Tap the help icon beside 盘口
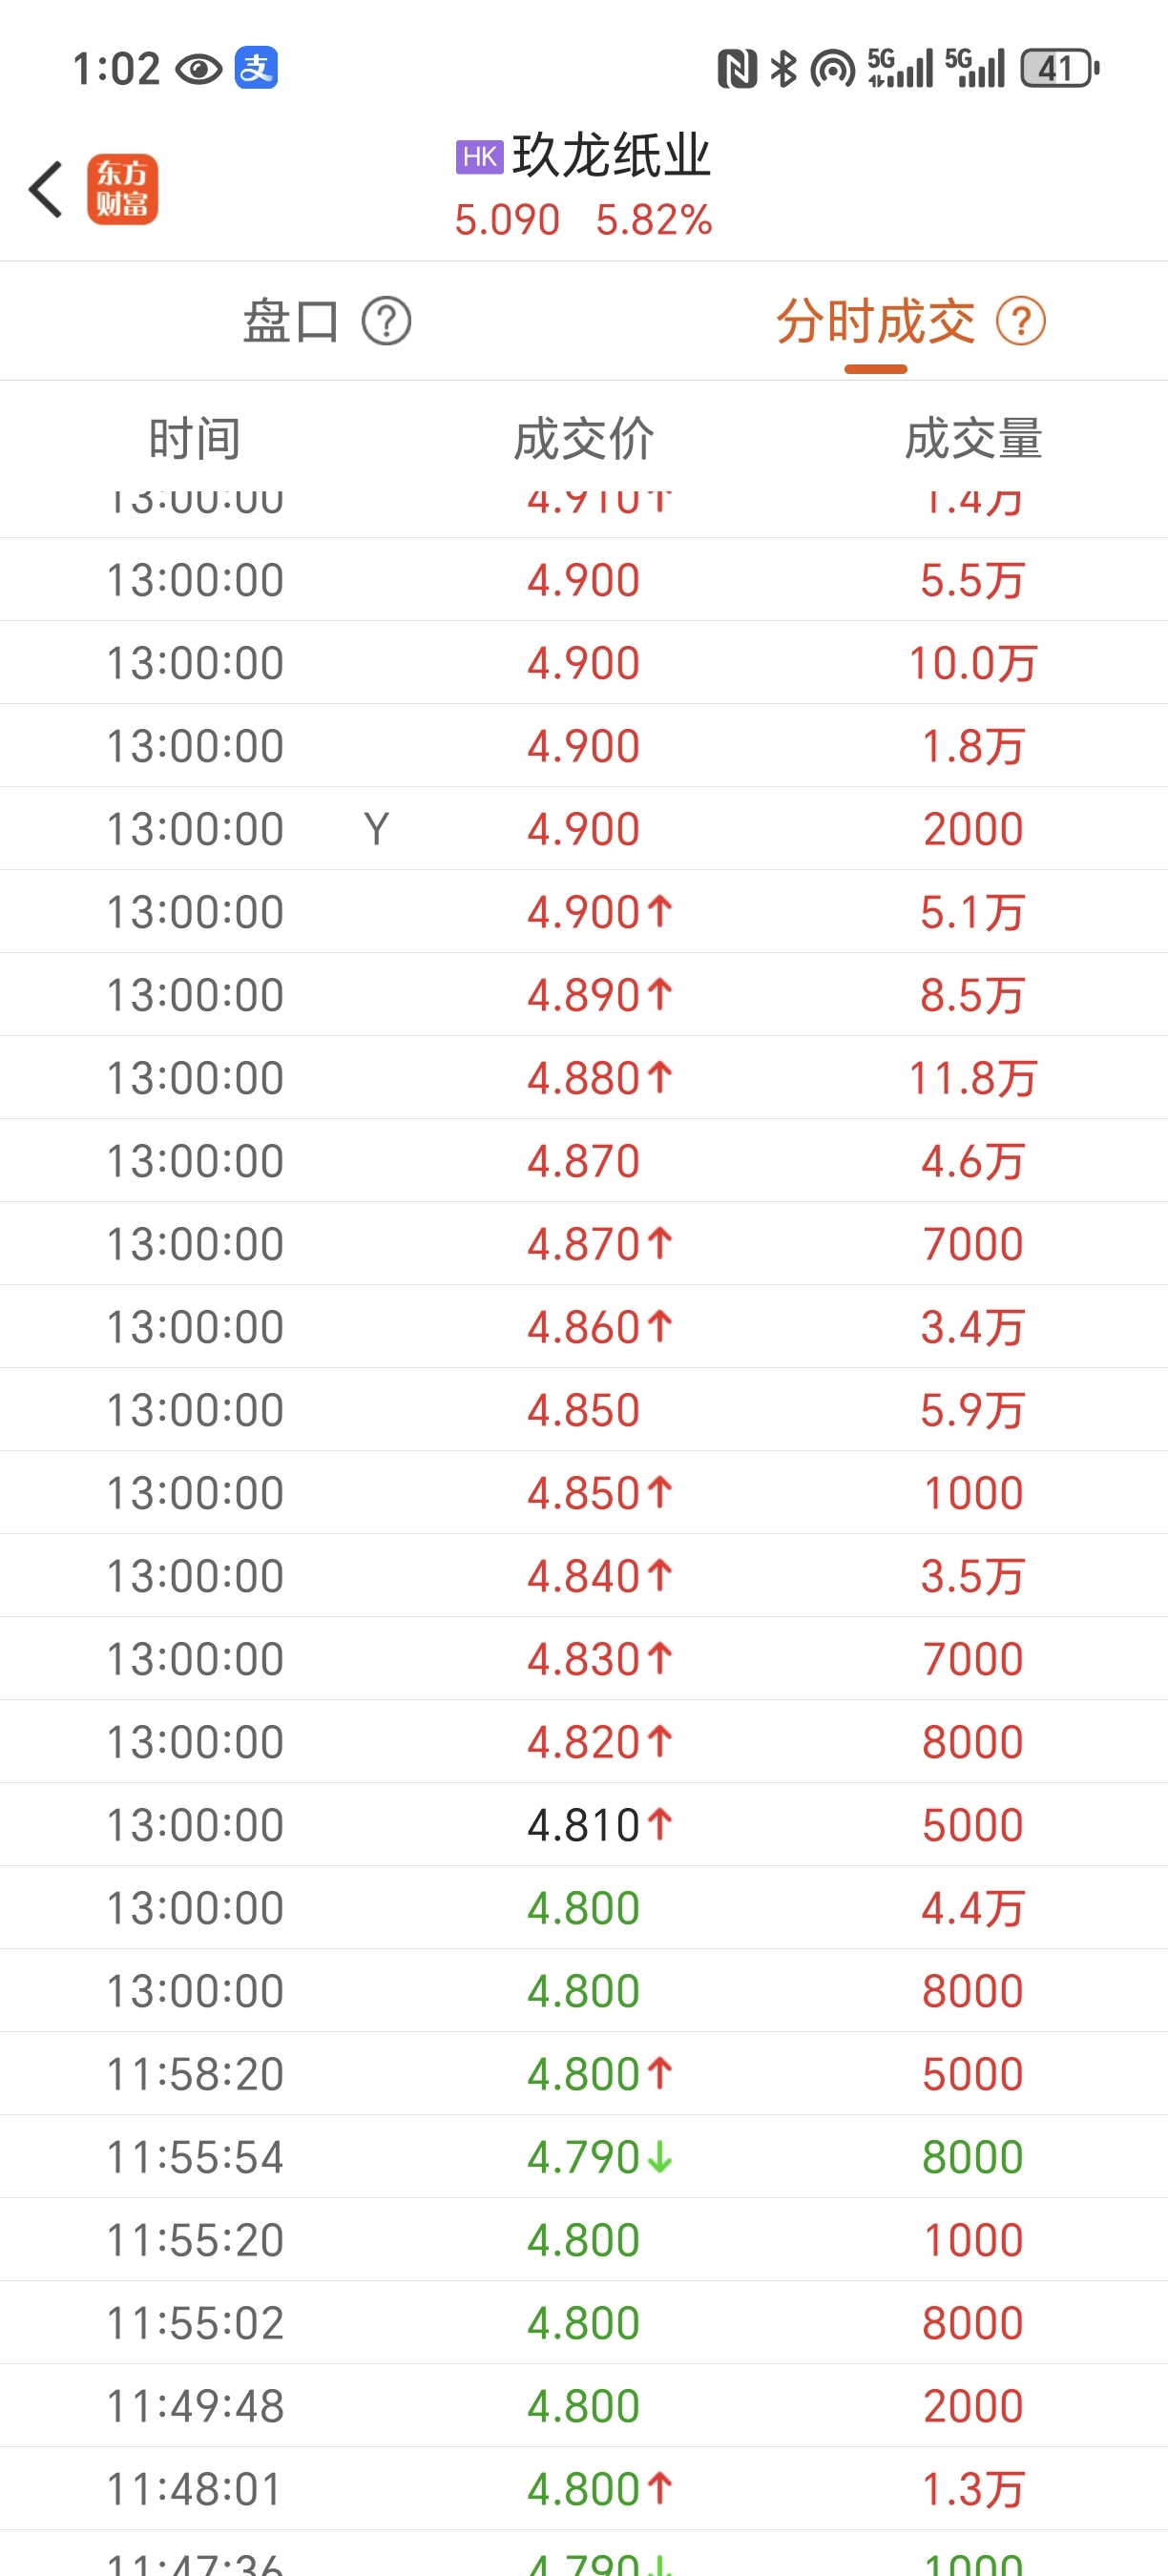This screenshot has height=2576, width=1168. [386, 322]
